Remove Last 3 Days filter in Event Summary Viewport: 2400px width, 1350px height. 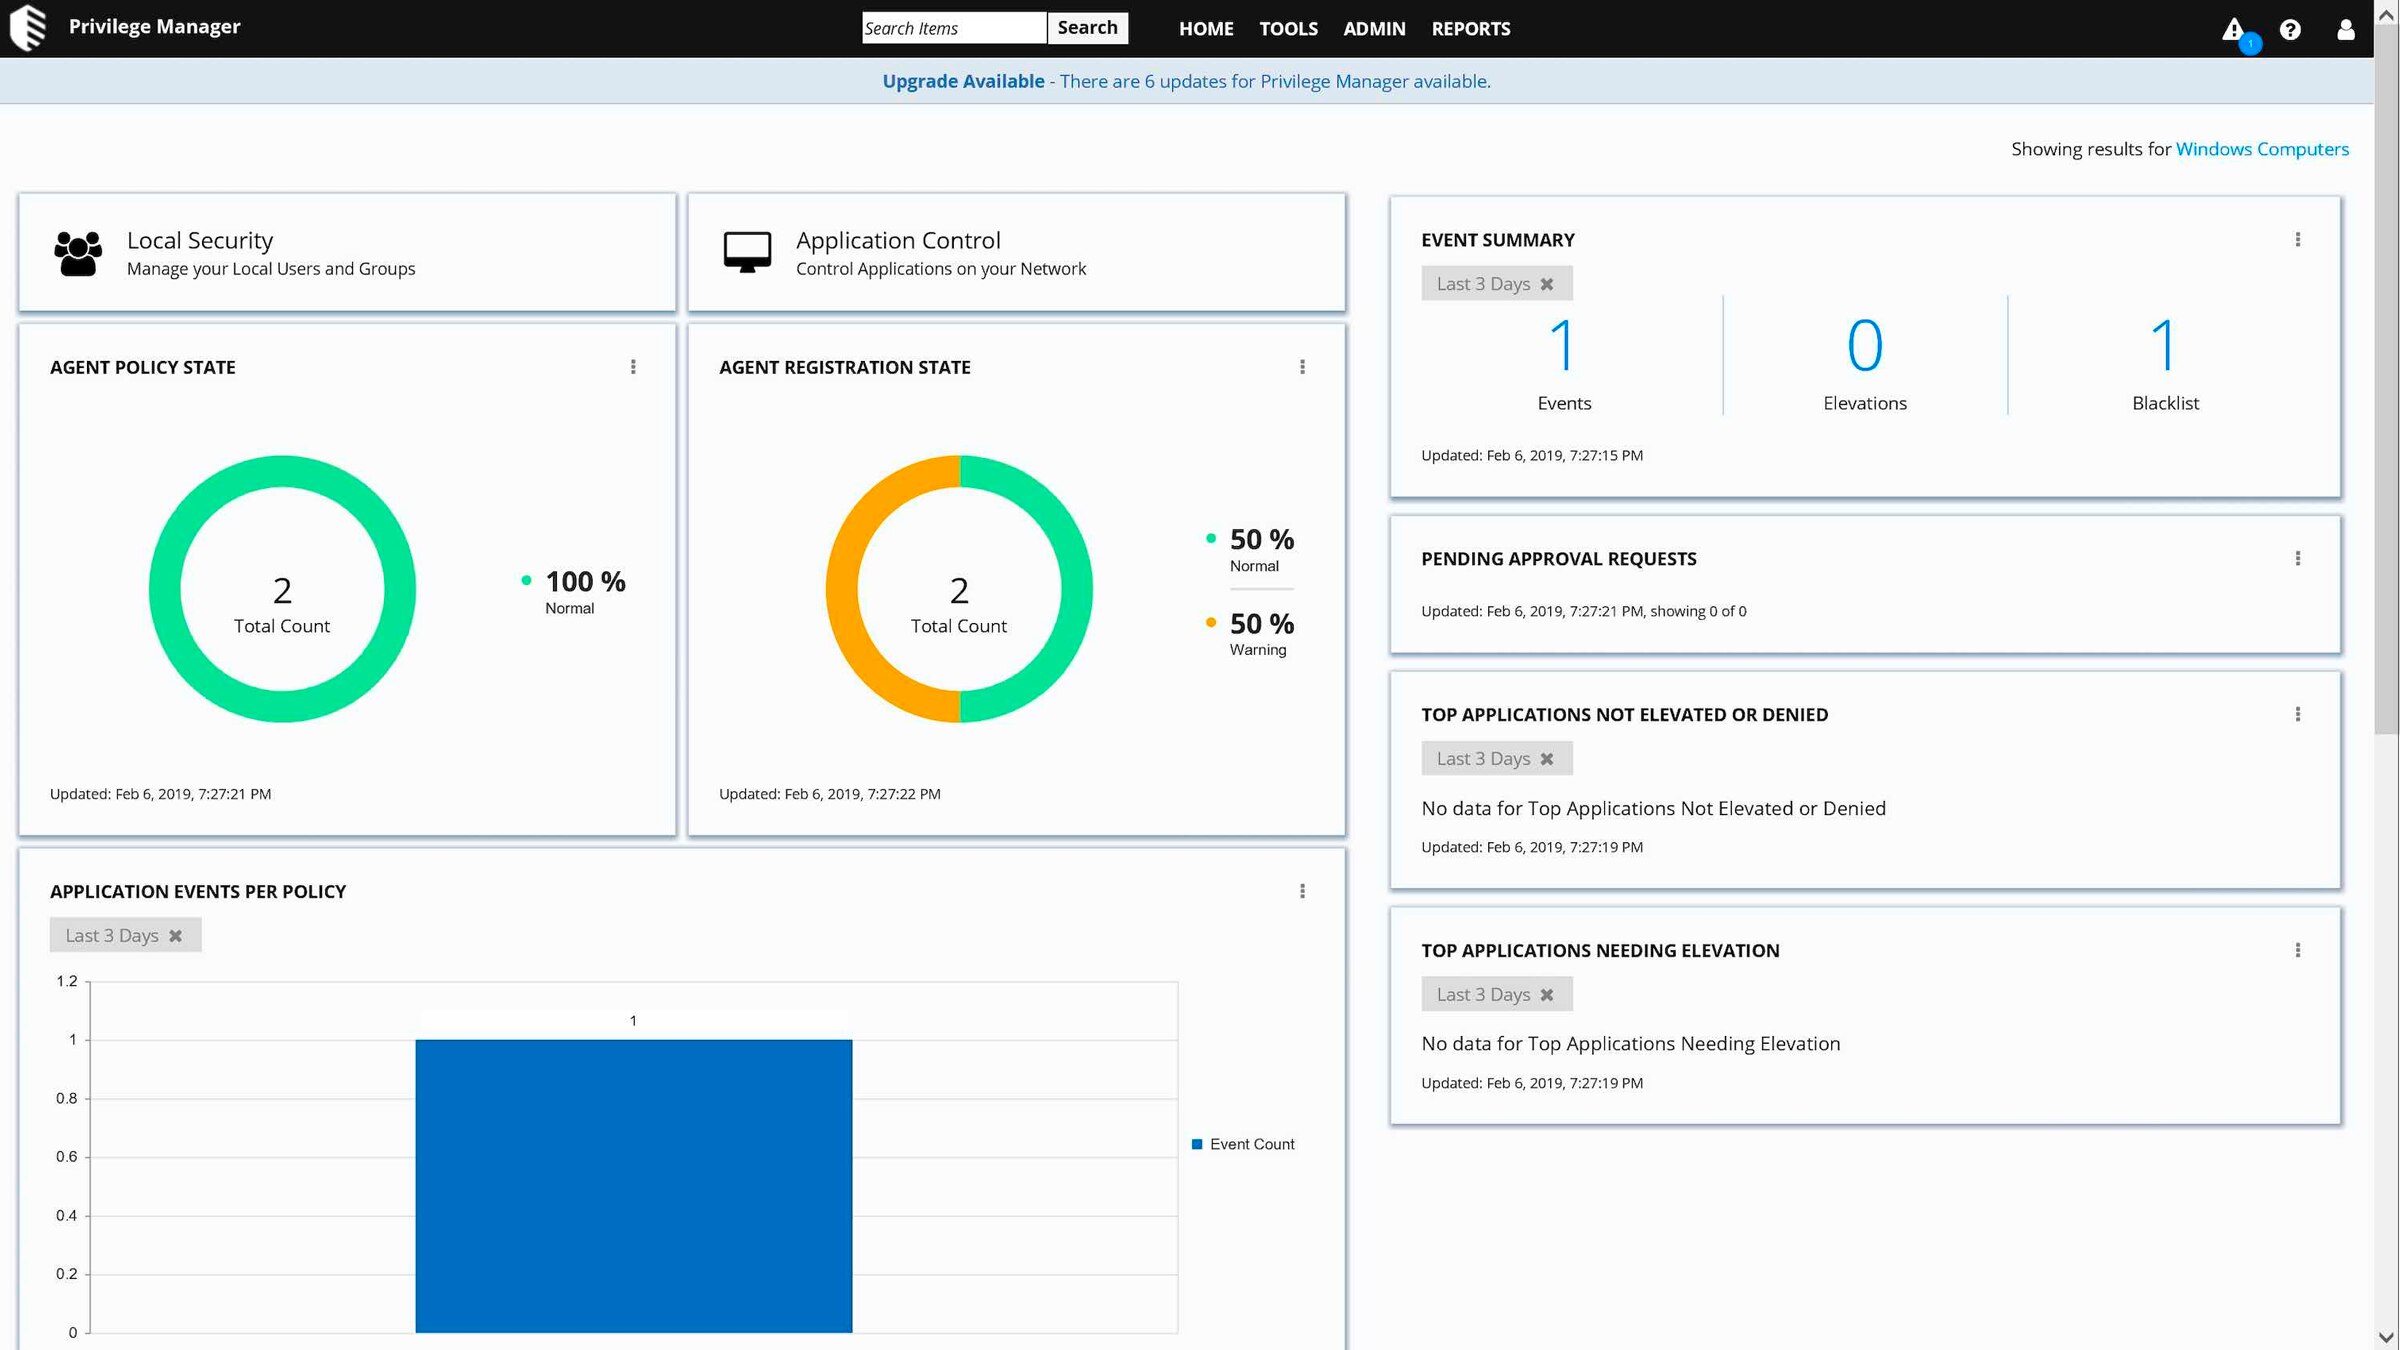1547,284
